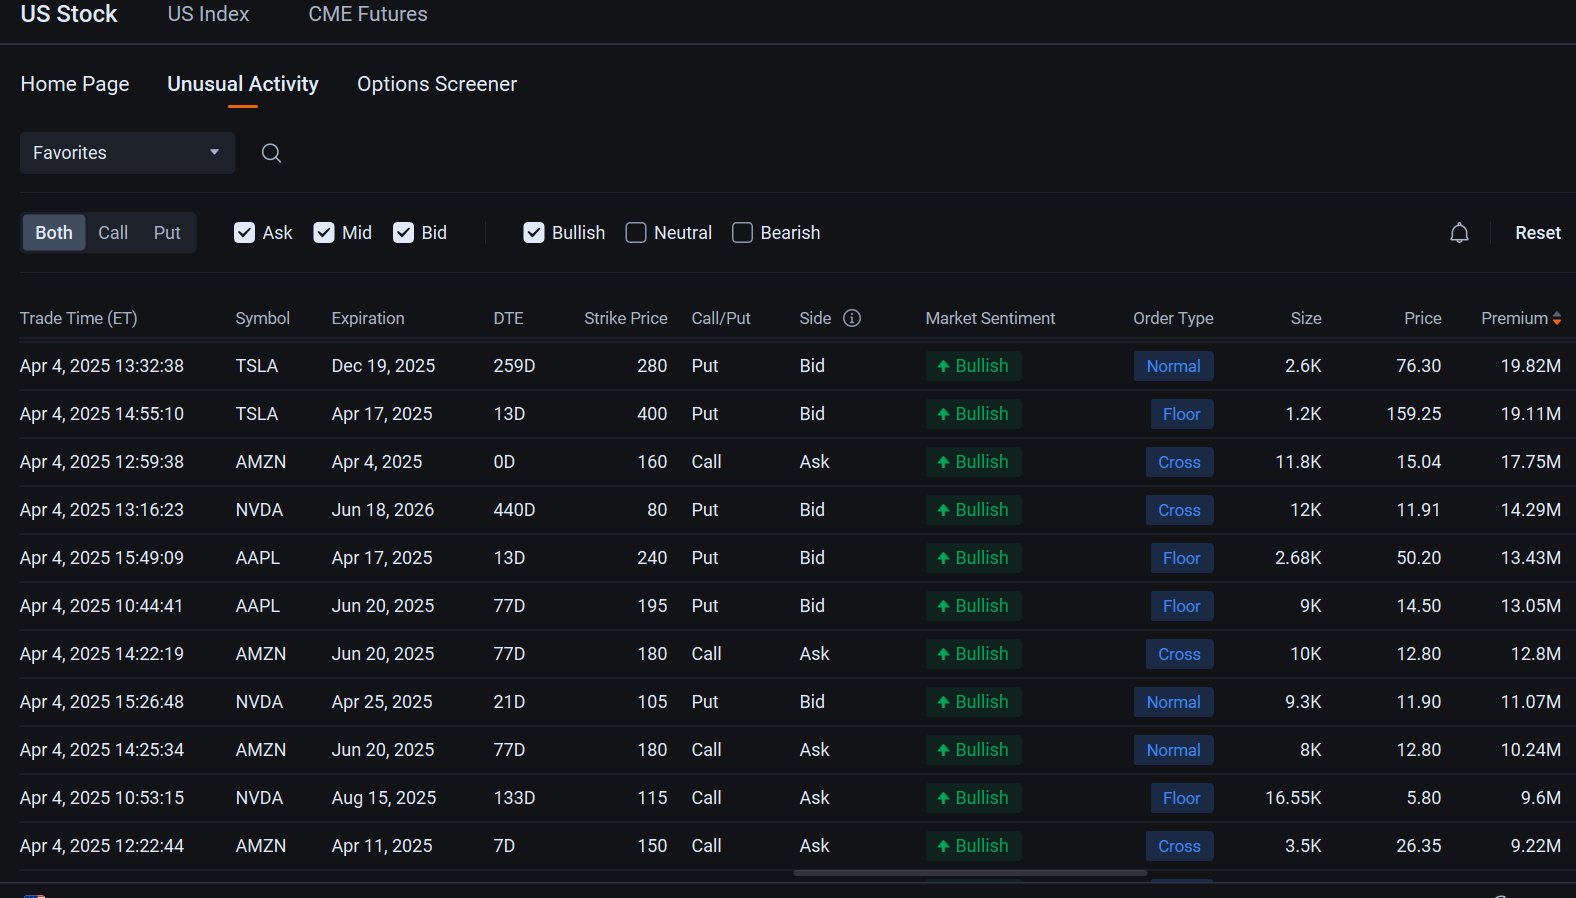The width and height of the screenshot is (1576, 898).
Task: Enable the Neutral sentiment filter
Action: [636, 233]
